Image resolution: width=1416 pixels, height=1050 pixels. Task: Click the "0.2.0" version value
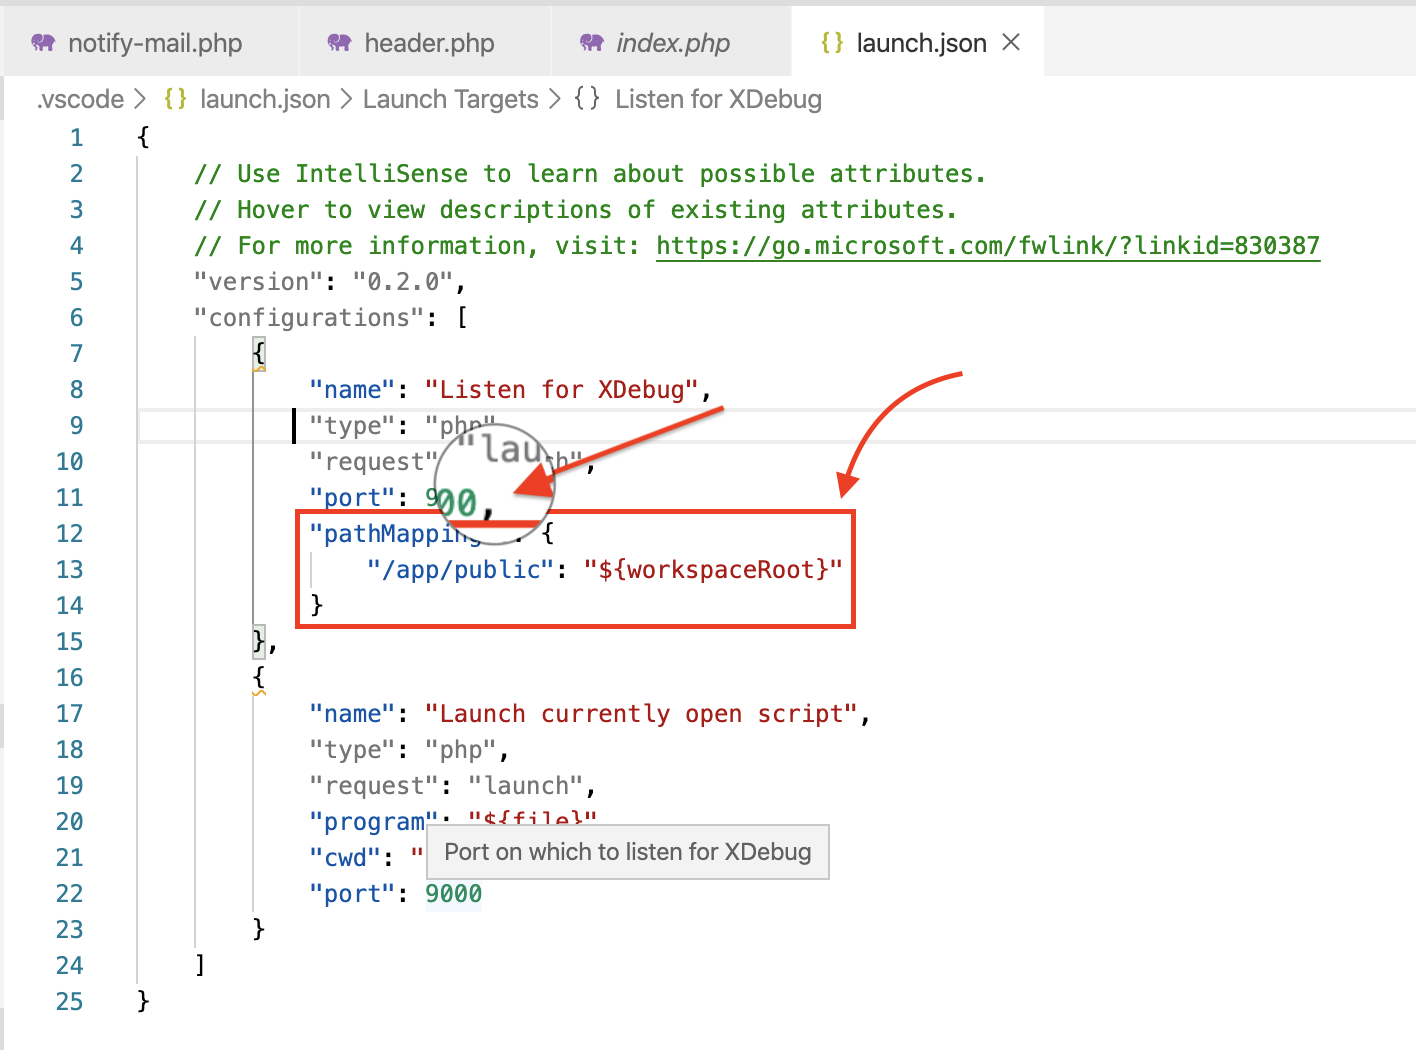[x=403, y=282]
